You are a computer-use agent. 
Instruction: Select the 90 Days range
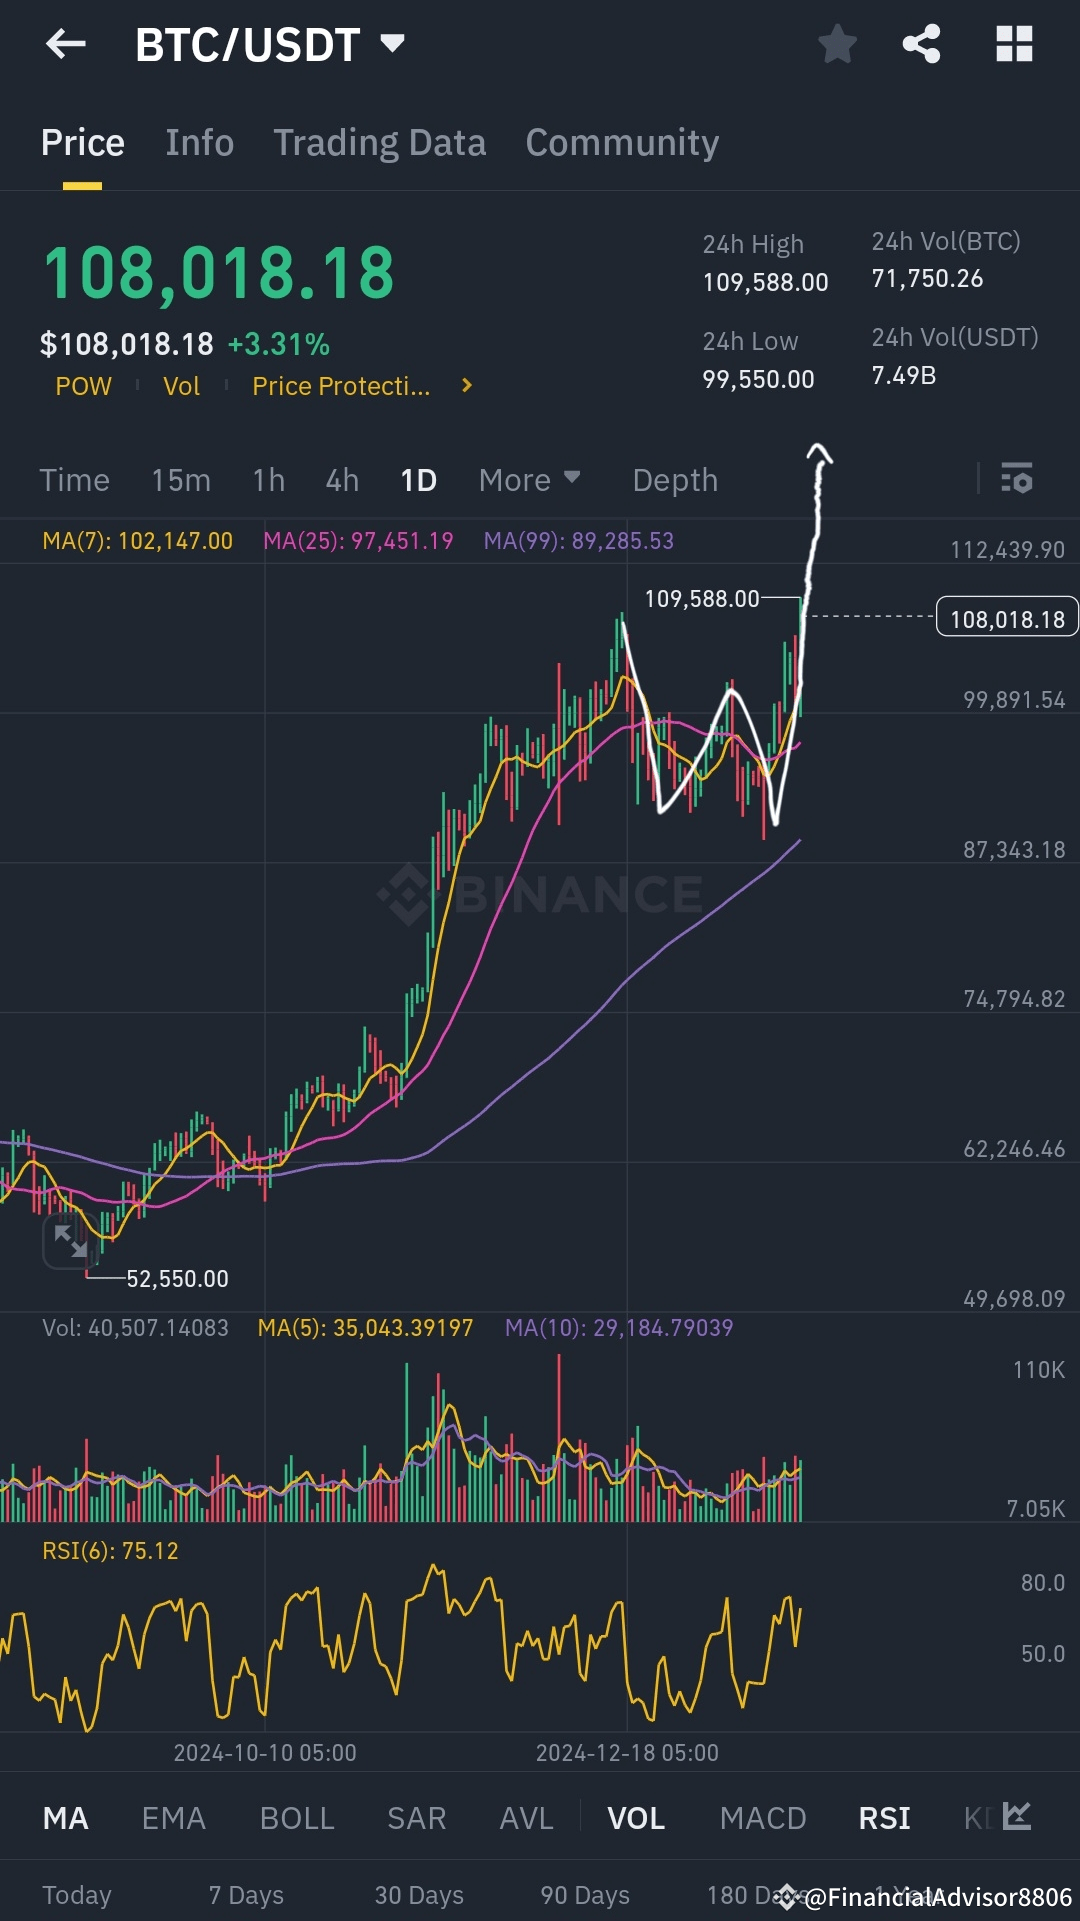click(584, 1894)
